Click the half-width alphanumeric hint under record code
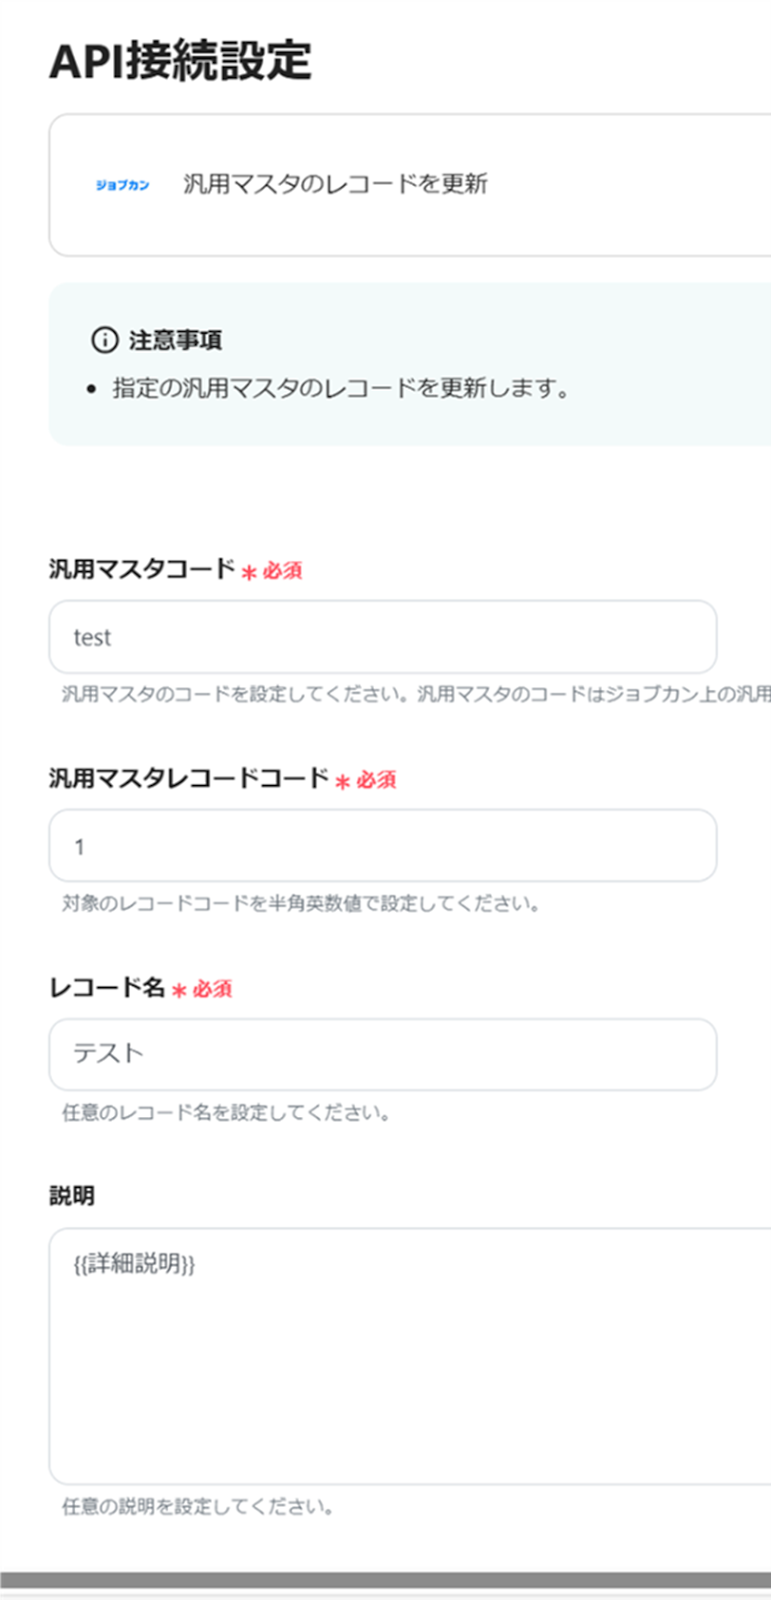This screenshot has height=1600, width=771. pos(300,904)
